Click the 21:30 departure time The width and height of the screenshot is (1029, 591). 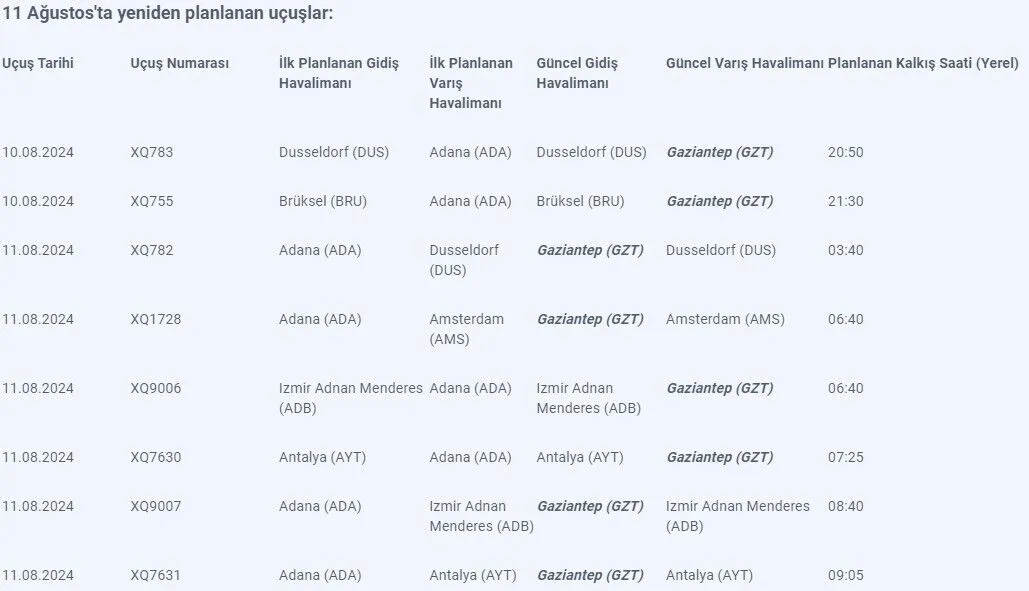click(x=845, y=201)
